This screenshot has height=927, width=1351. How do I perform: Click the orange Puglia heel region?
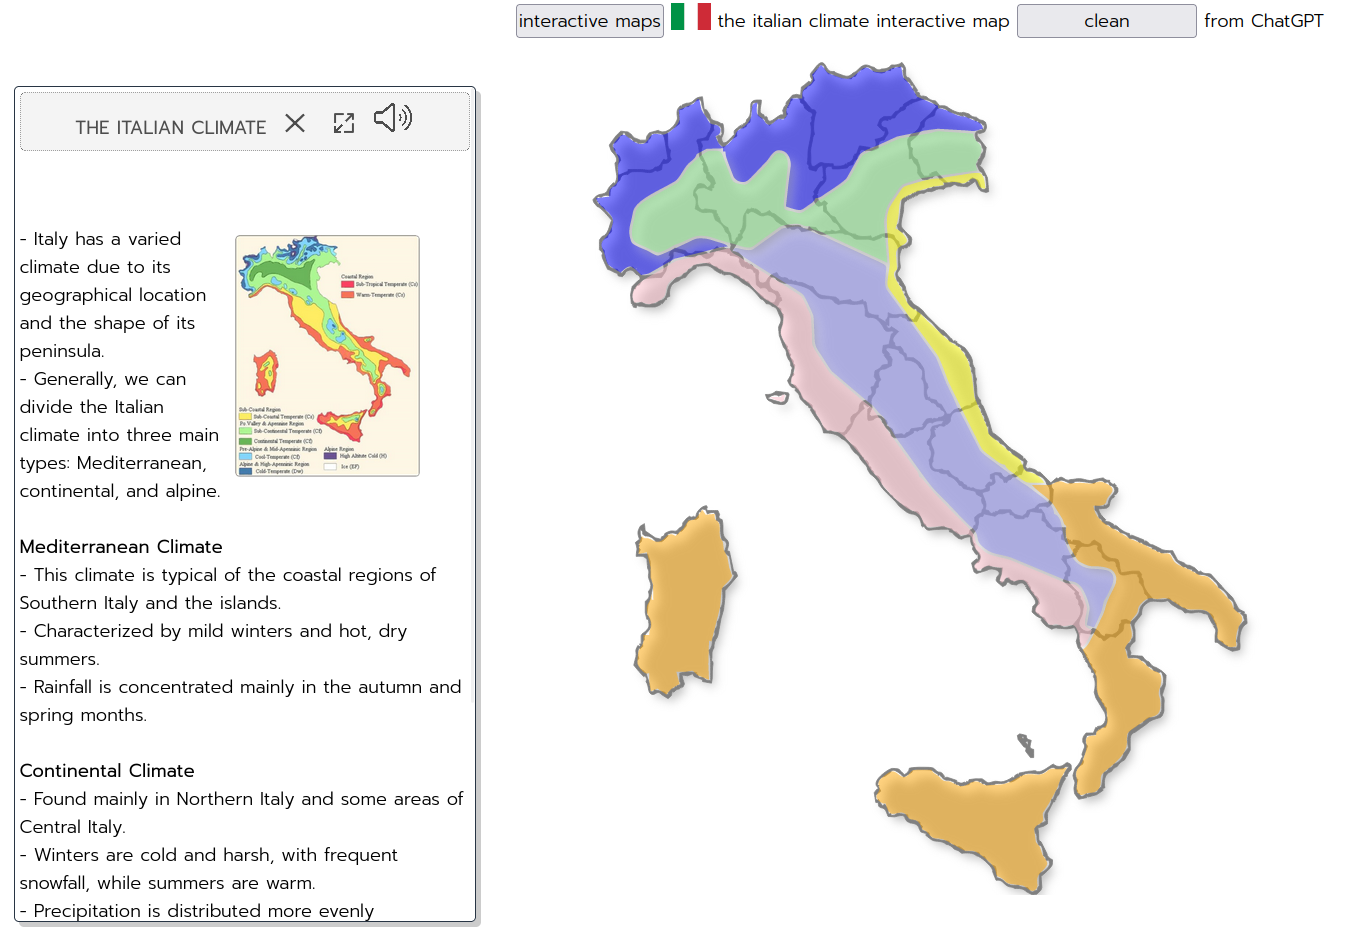(x=1150, y=560)
